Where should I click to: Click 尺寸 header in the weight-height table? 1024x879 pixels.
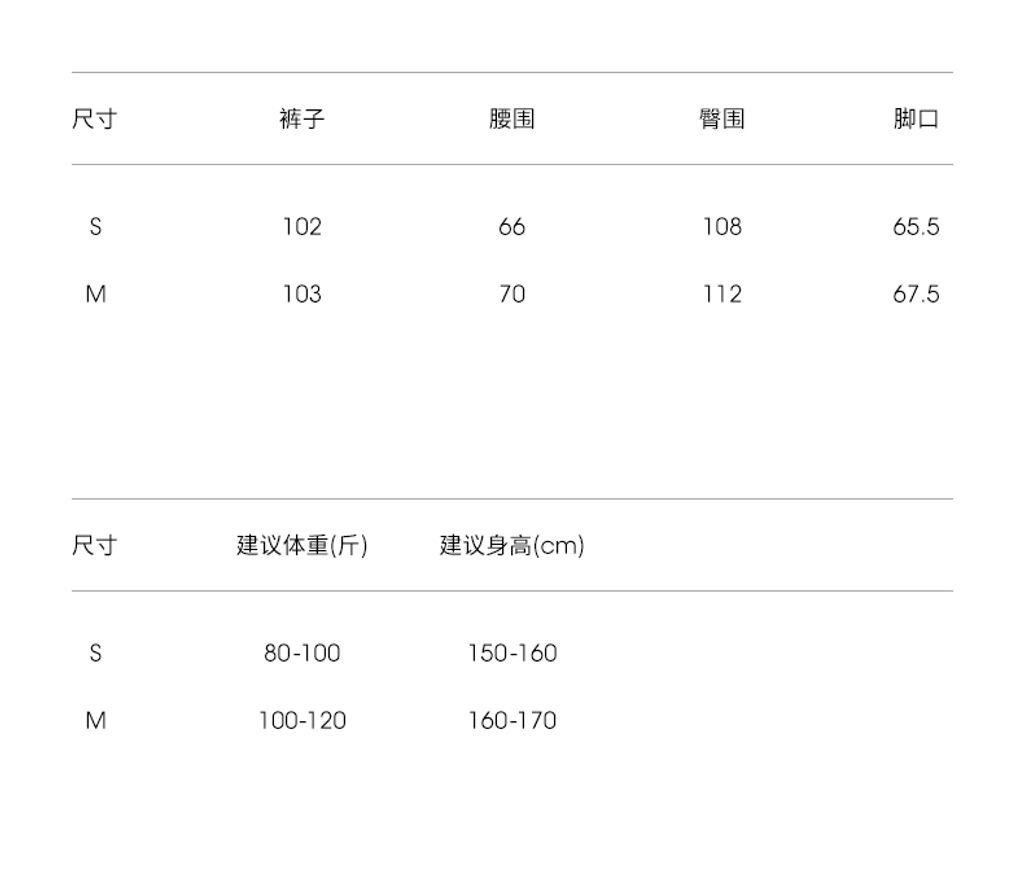pyautogui.click(x=95, y=545)
